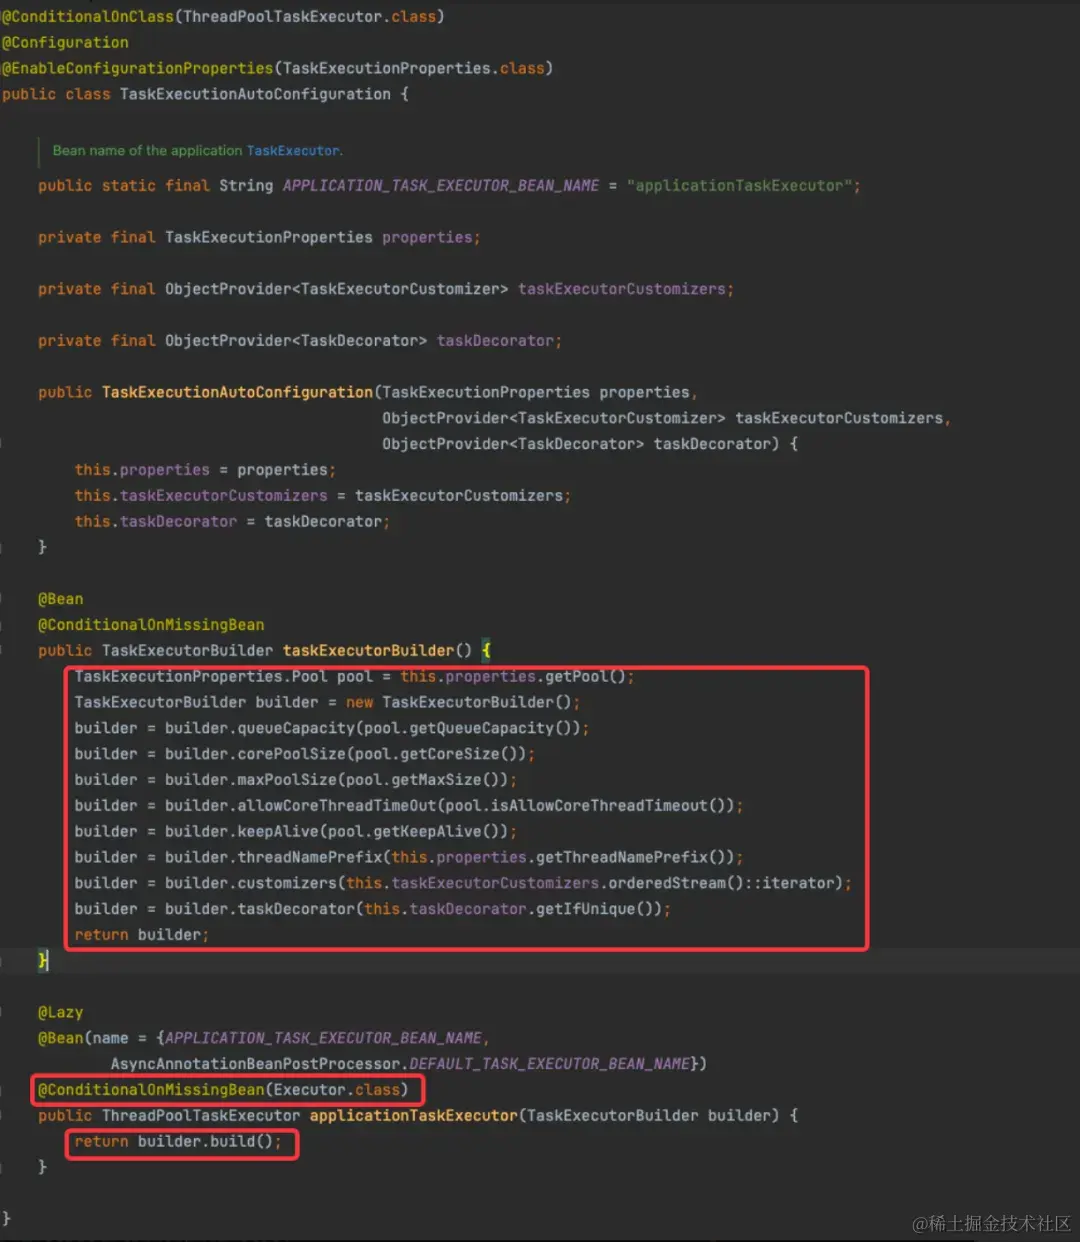Click the builder.threadNamePrefix line
Viewport: 1080px width, 1242px height.
(409, 858)
